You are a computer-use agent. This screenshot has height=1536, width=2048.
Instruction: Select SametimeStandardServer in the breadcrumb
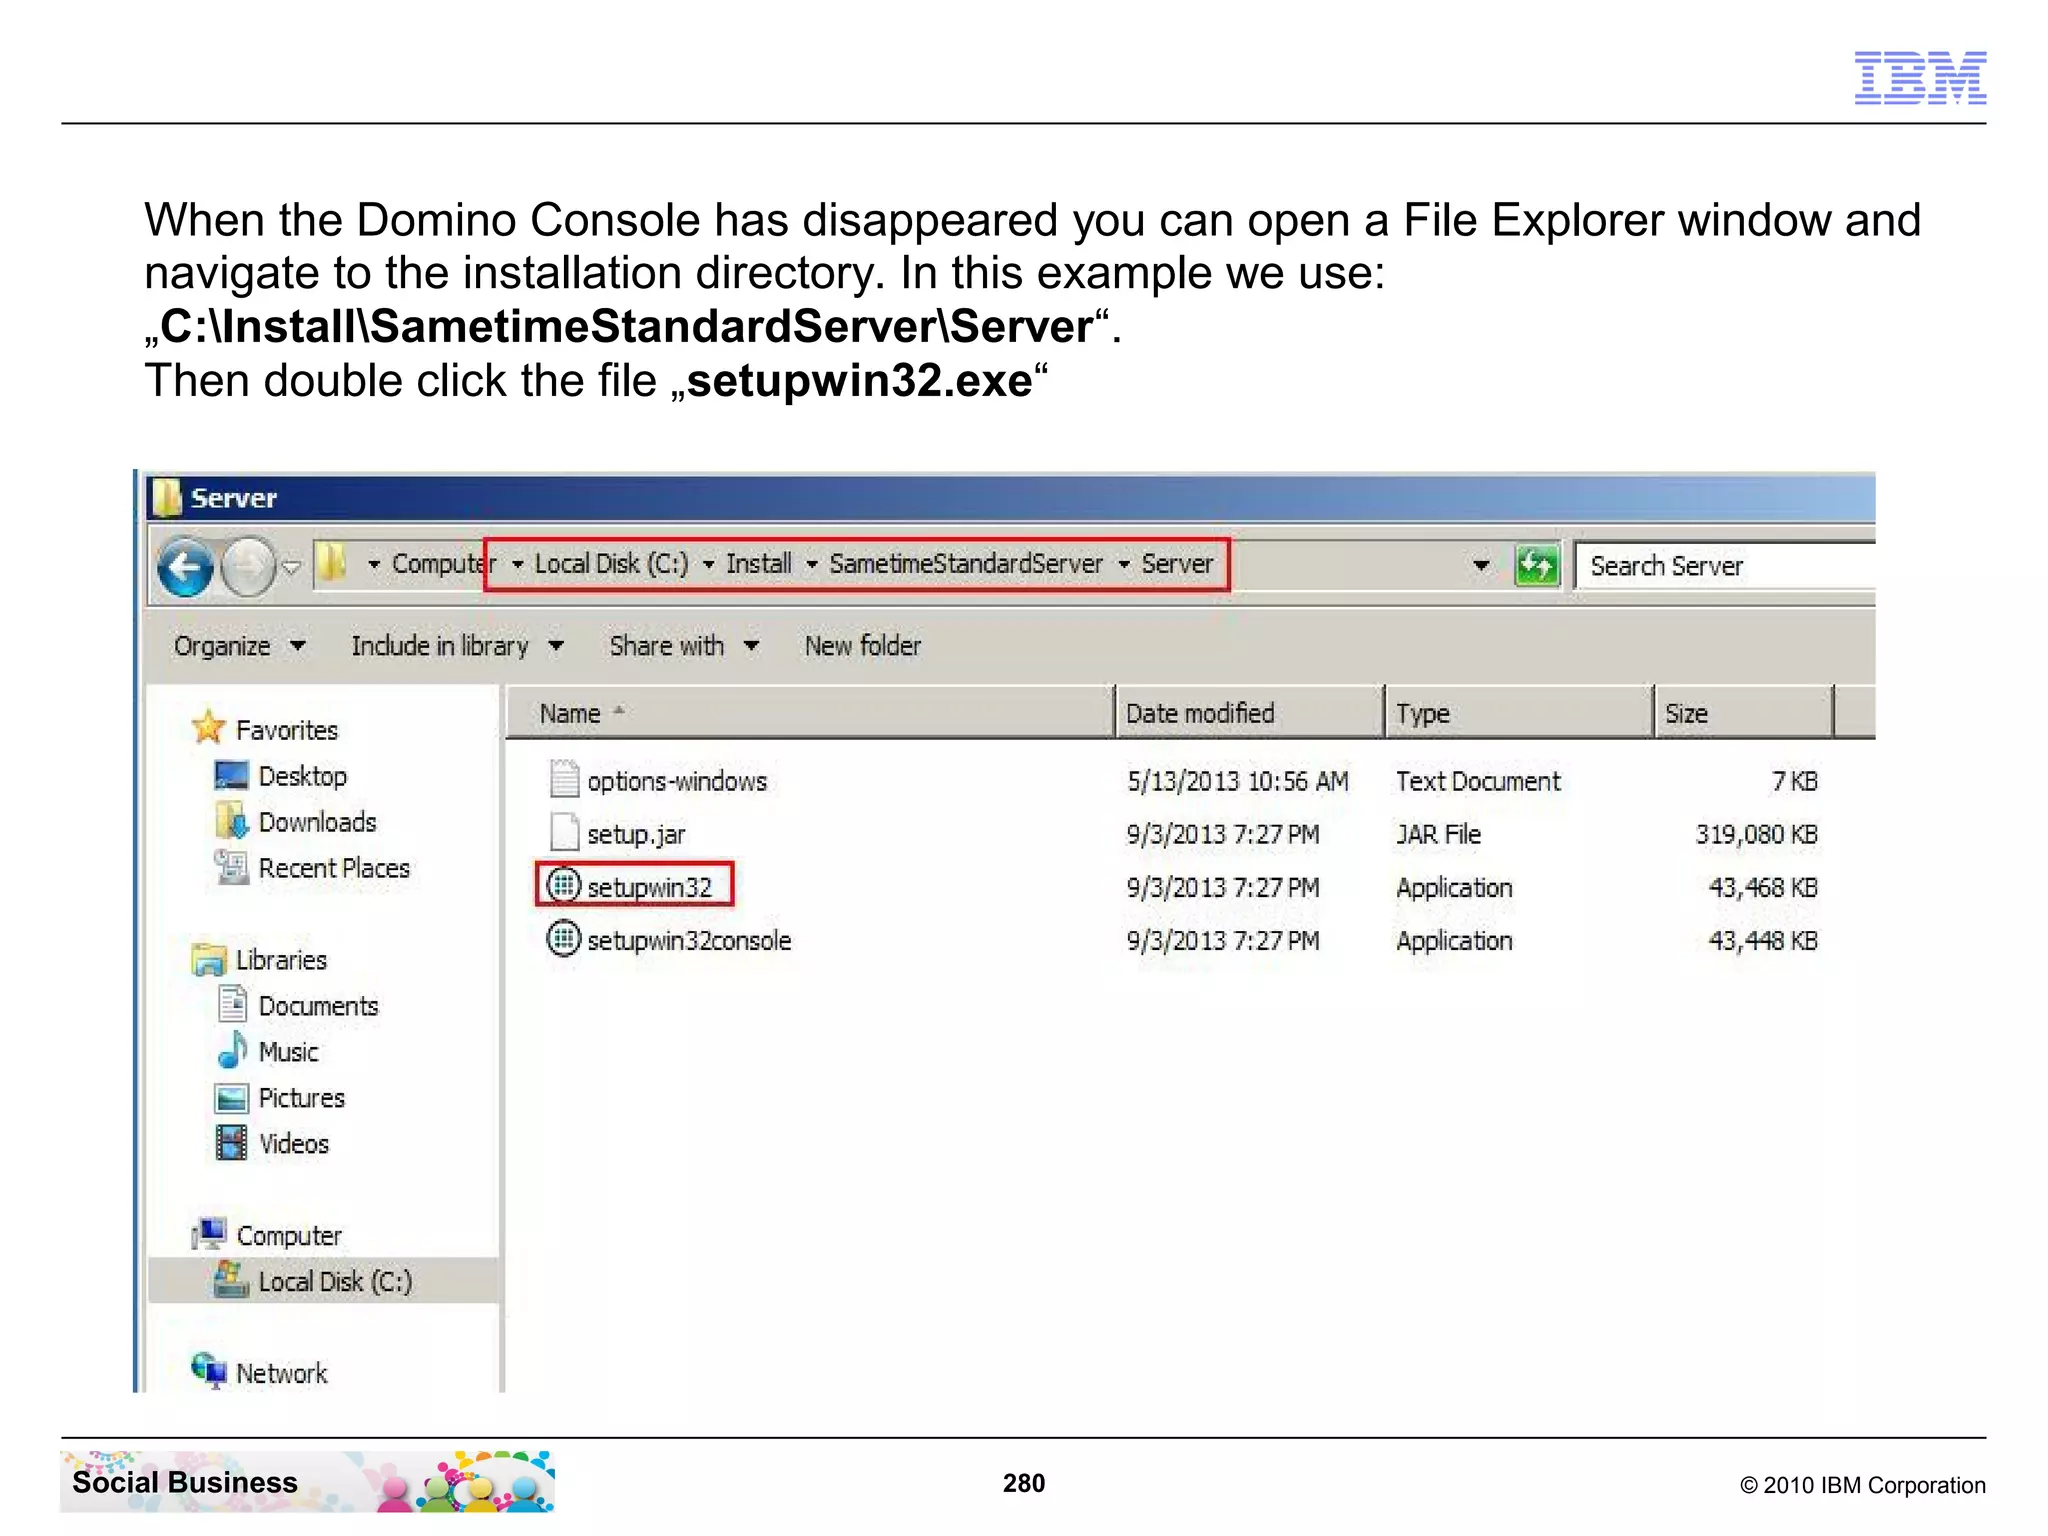[x=965, y=564]
